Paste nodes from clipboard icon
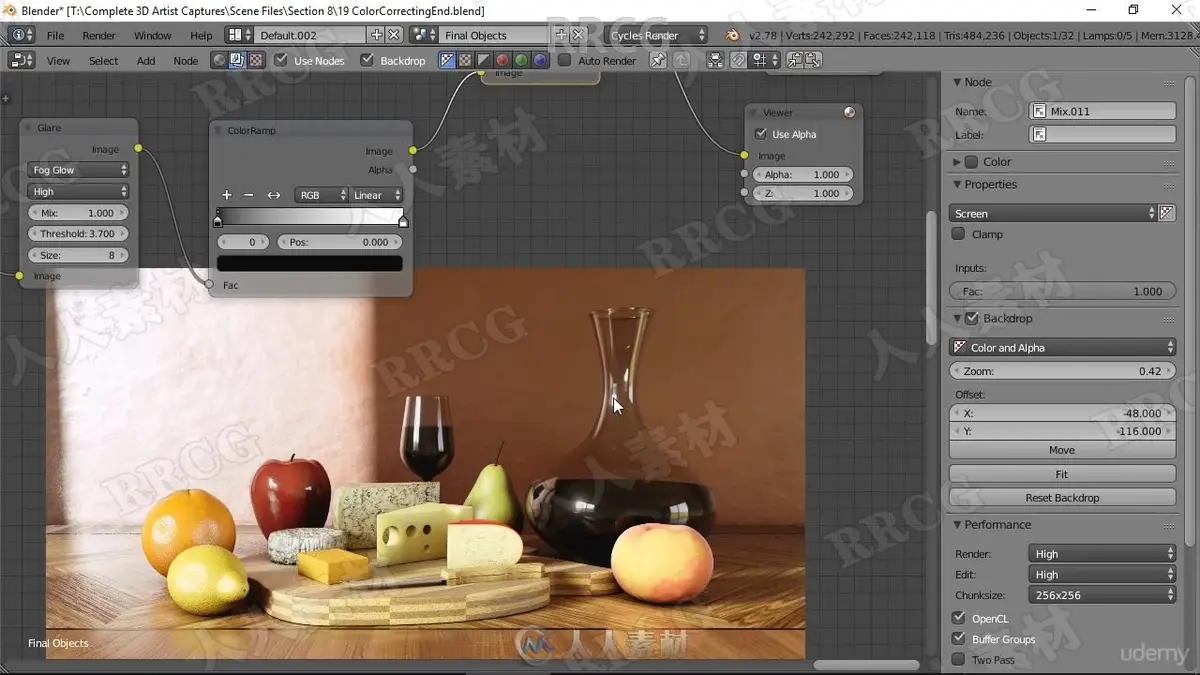 point(812,60)
